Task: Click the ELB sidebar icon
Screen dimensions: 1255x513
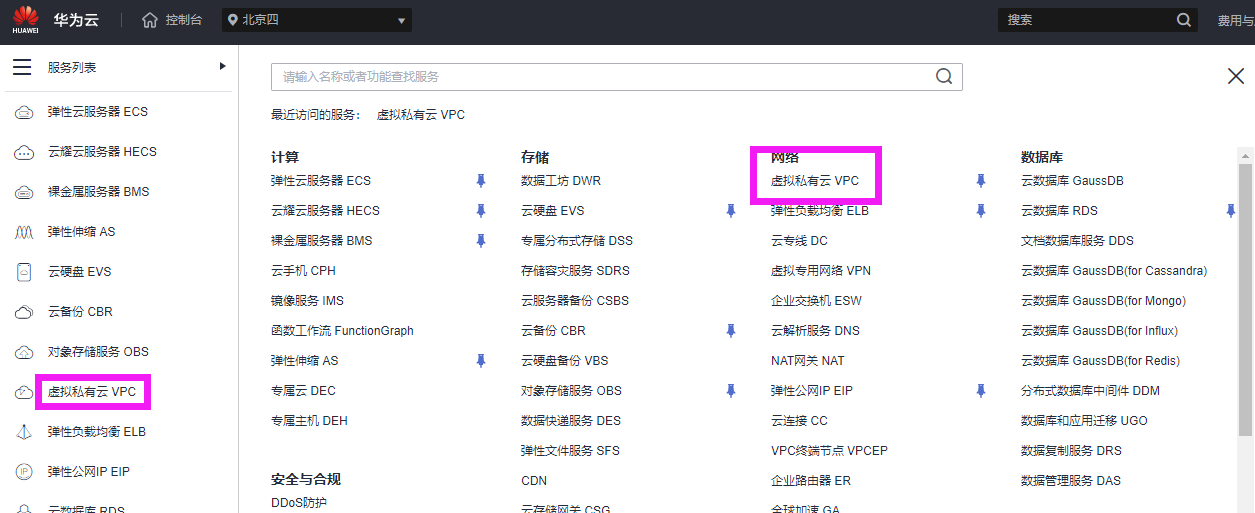Action: [24, 432]
